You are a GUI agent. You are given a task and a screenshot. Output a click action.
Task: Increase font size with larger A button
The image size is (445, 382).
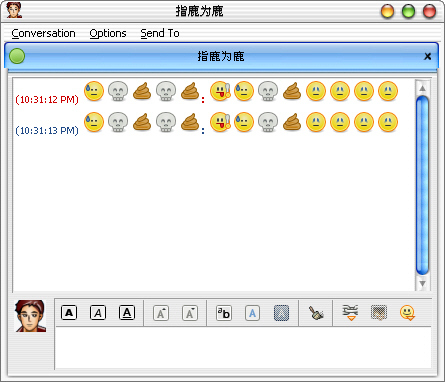point(161,313)
